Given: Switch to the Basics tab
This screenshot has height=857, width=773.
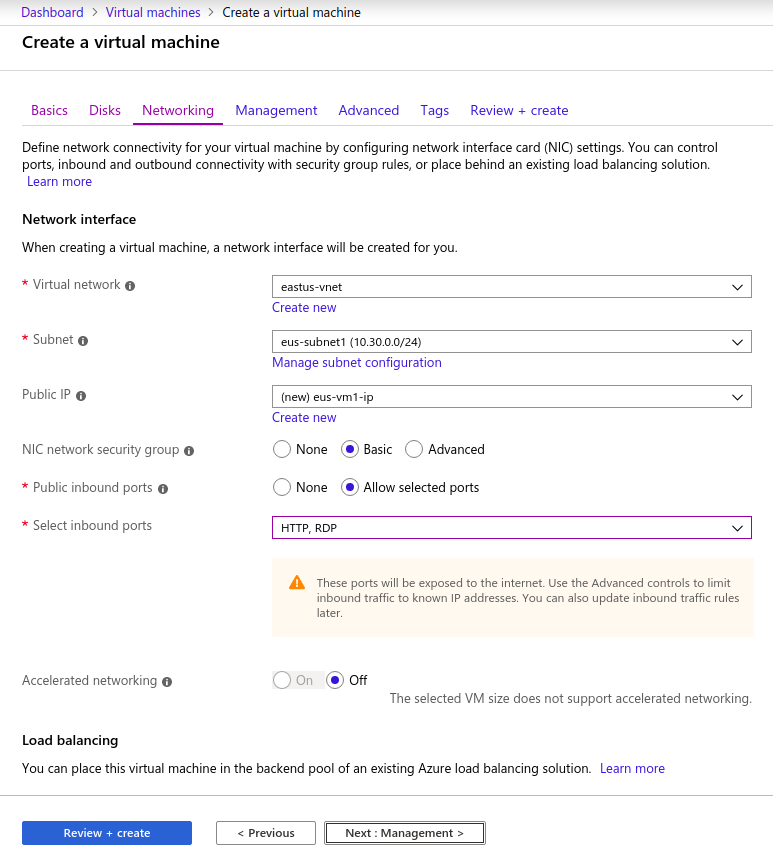Looking at the screenshot, I should click(49, 110).
